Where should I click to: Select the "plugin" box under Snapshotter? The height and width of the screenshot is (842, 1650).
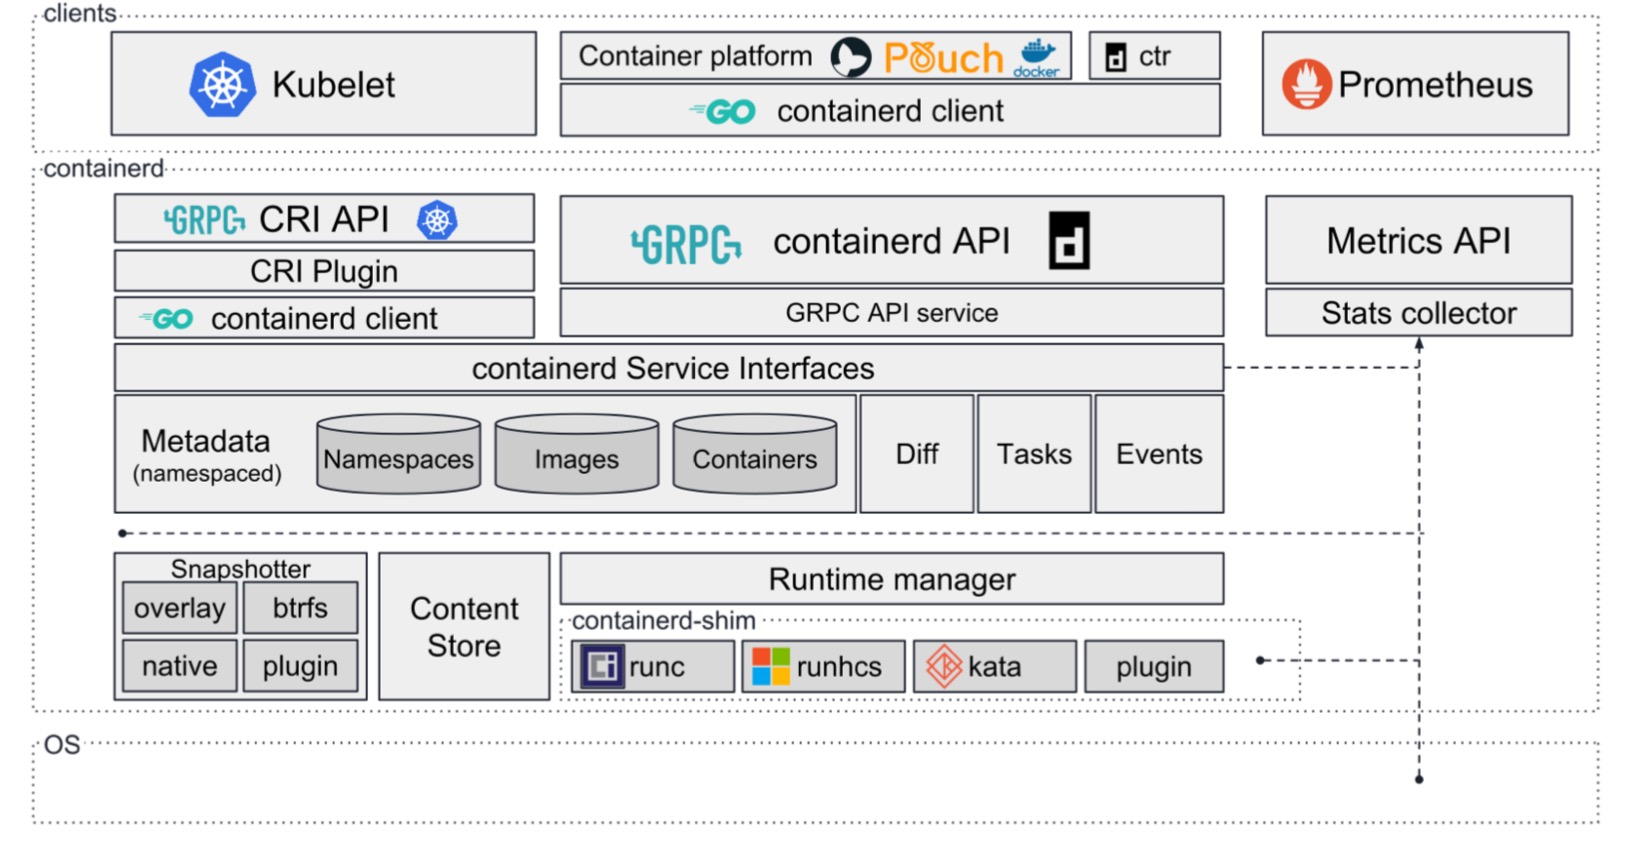click(x=300, y=666)
